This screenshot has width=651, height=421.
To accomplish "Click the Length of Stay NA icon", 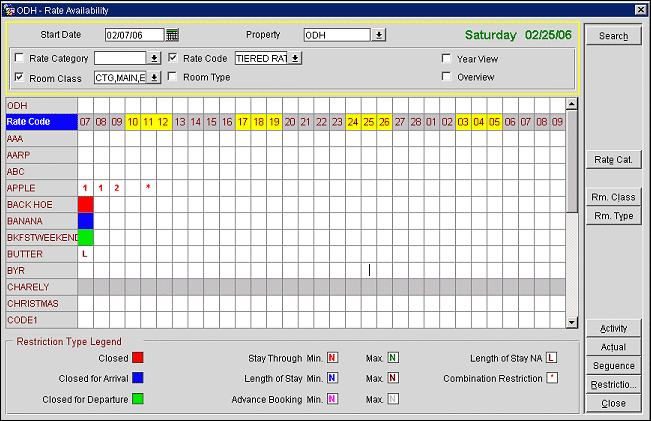I will (551, 357).
